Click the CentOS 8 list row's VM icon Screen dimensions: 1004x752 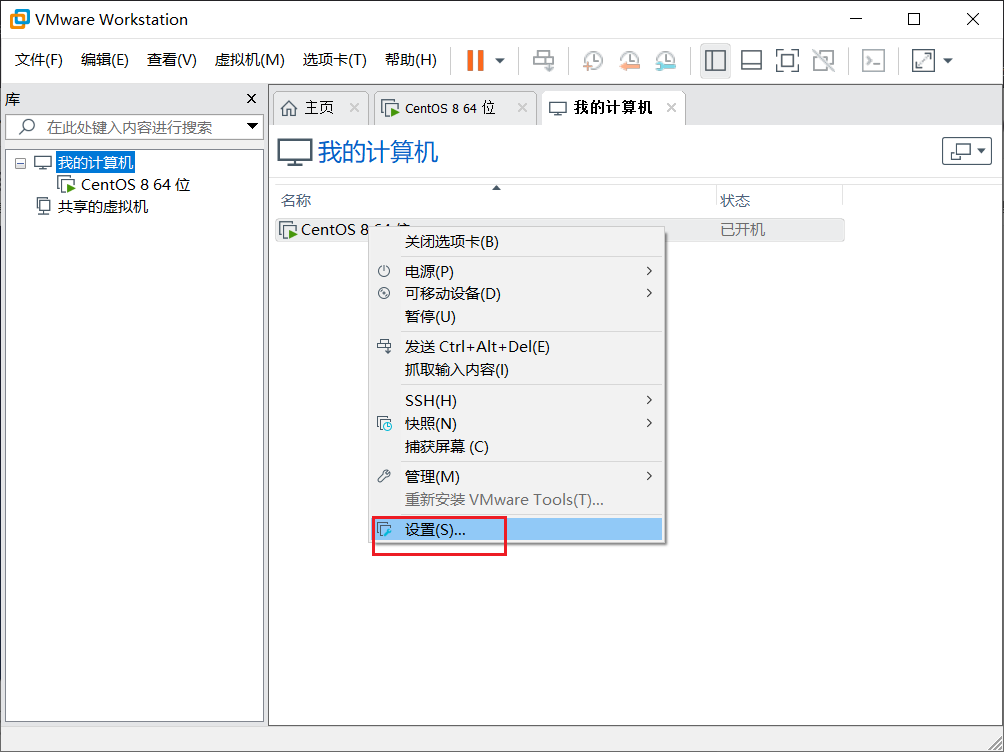(x=288, y=230)
